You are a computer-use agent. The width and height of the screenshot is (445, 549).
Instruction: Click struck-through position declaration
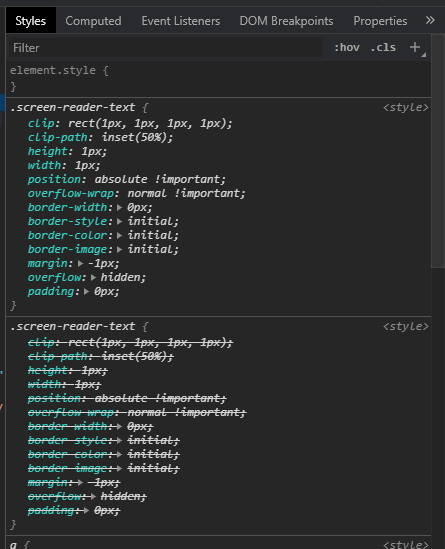127,398
